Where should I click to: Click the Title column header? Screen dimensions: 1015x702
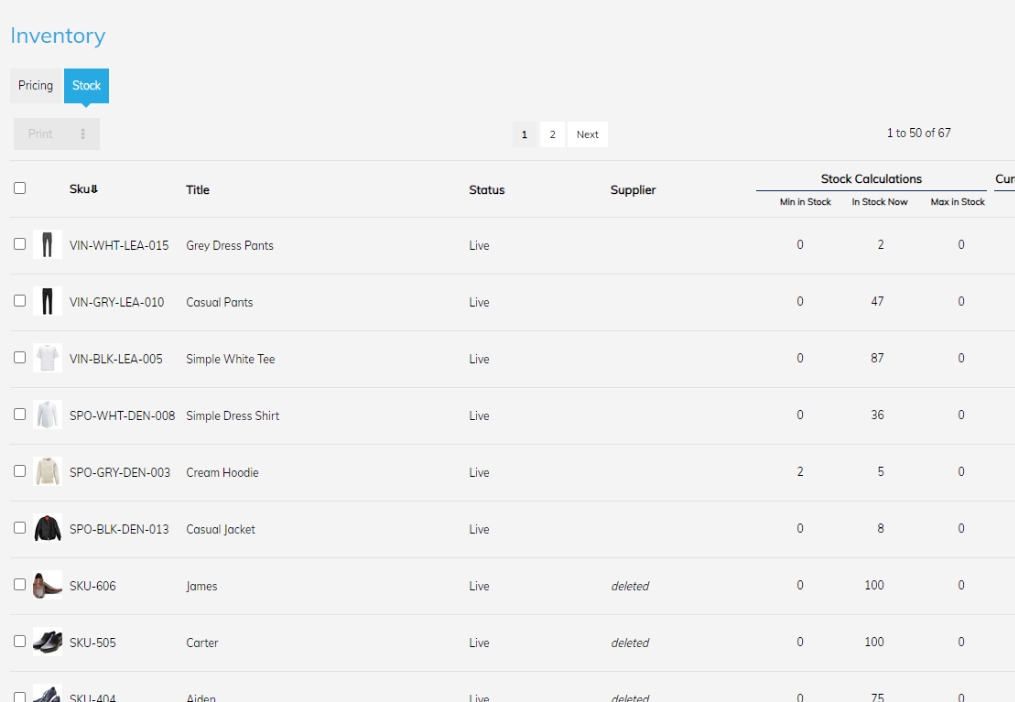[x=197, y=190]
